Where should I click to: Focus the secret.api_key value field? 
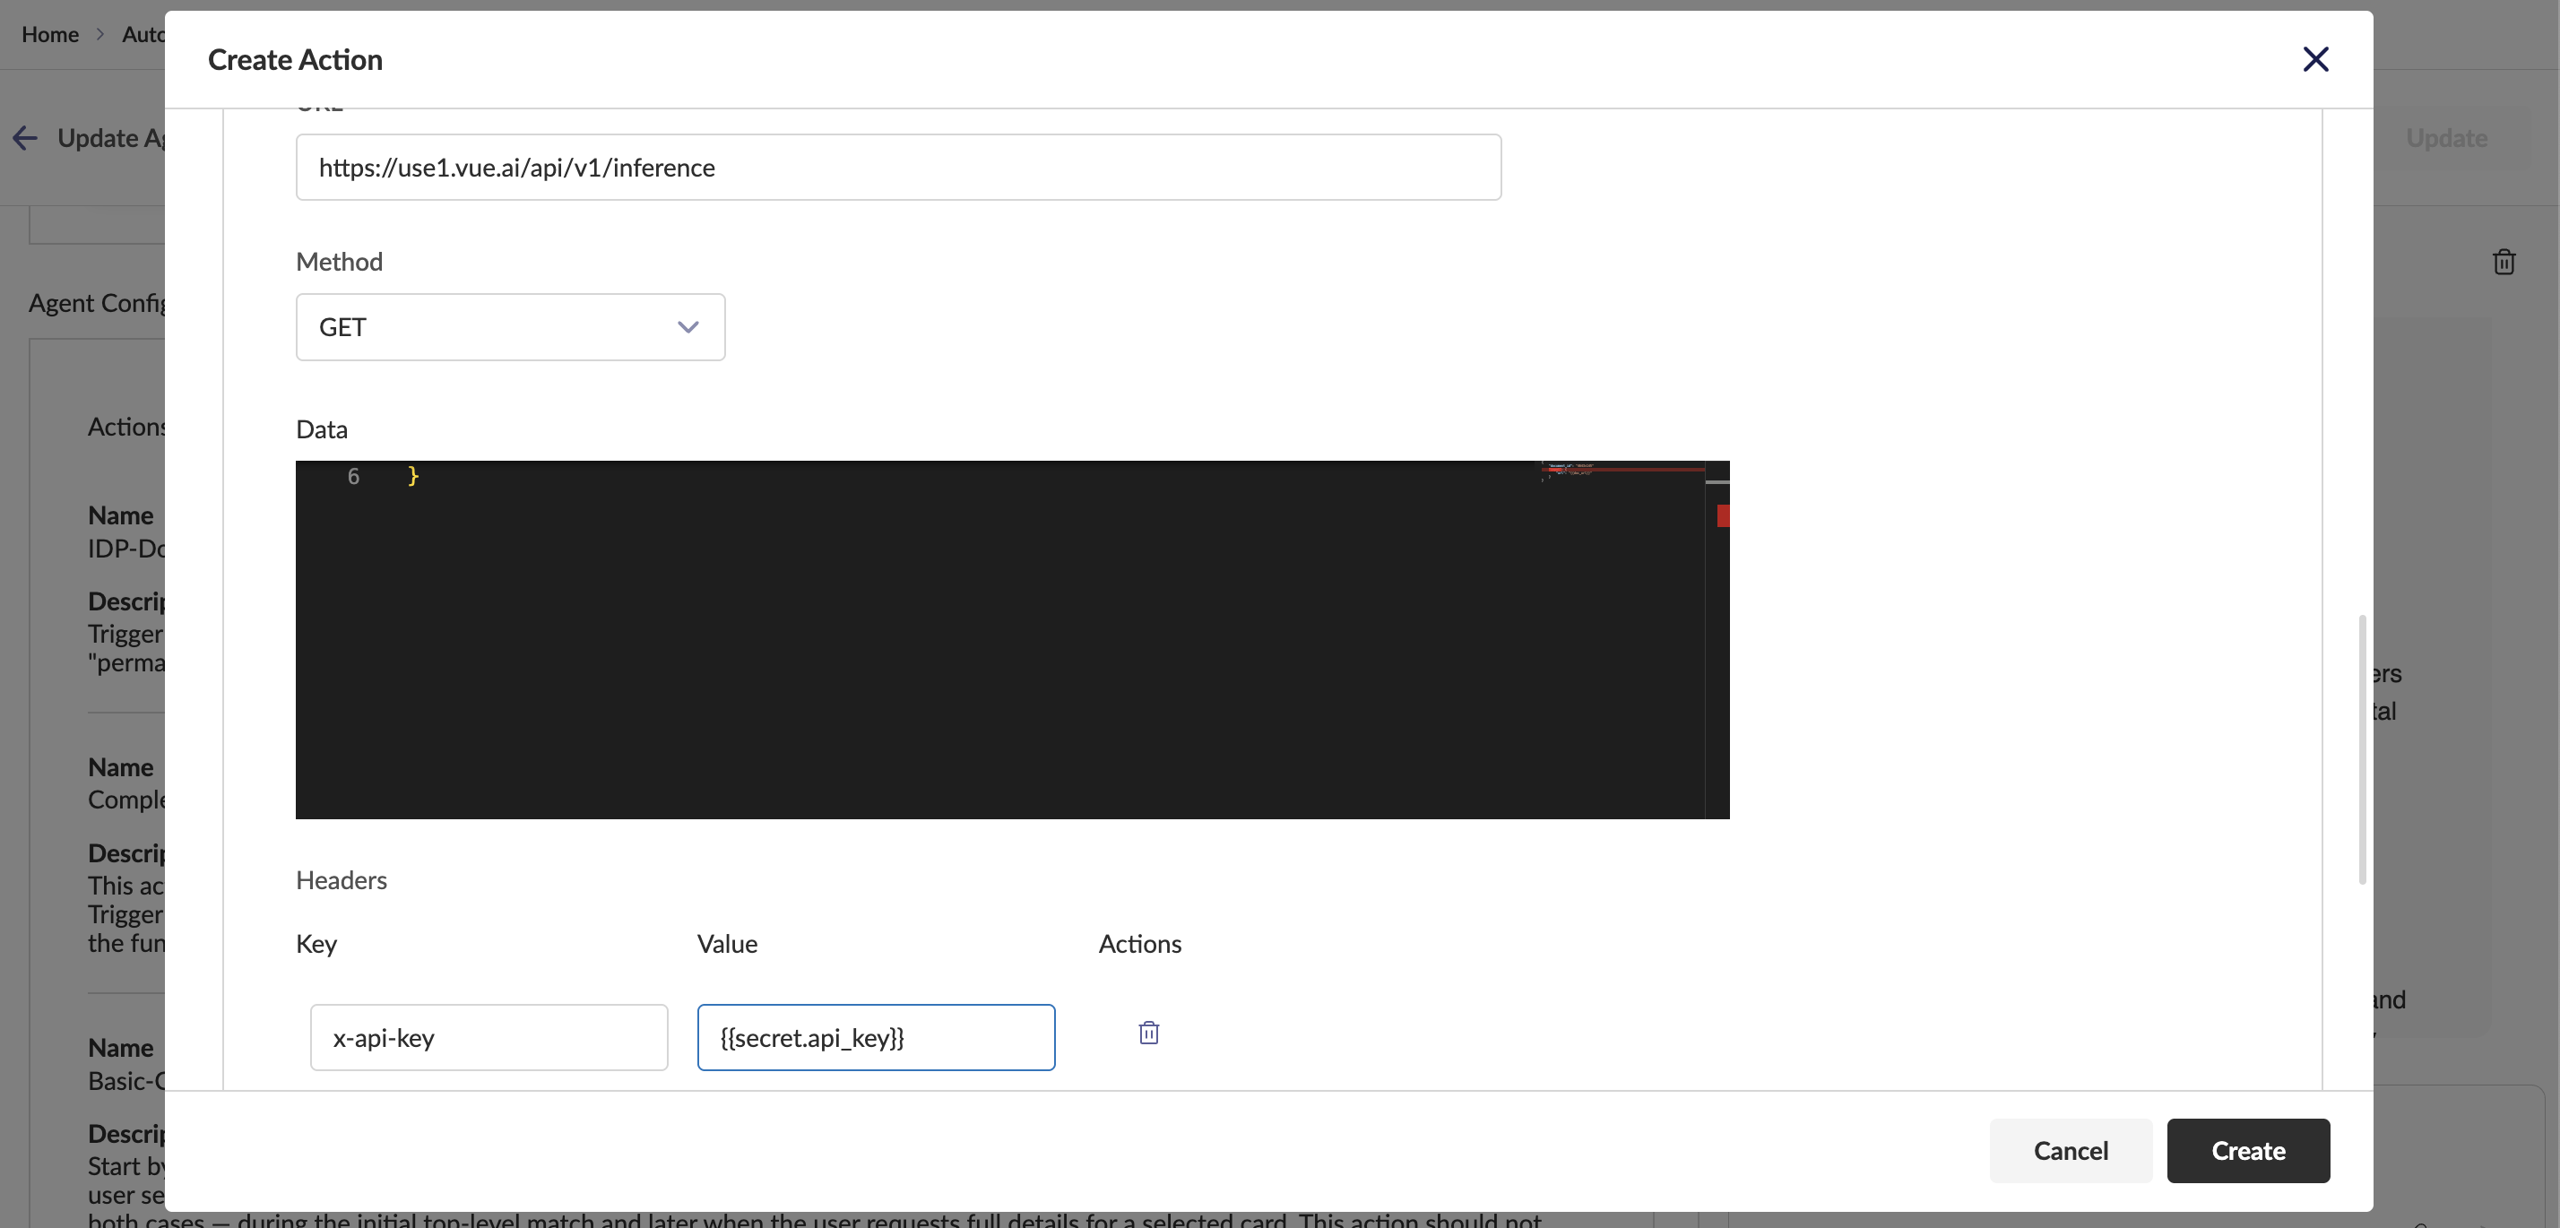click(x=875, y=1037)
